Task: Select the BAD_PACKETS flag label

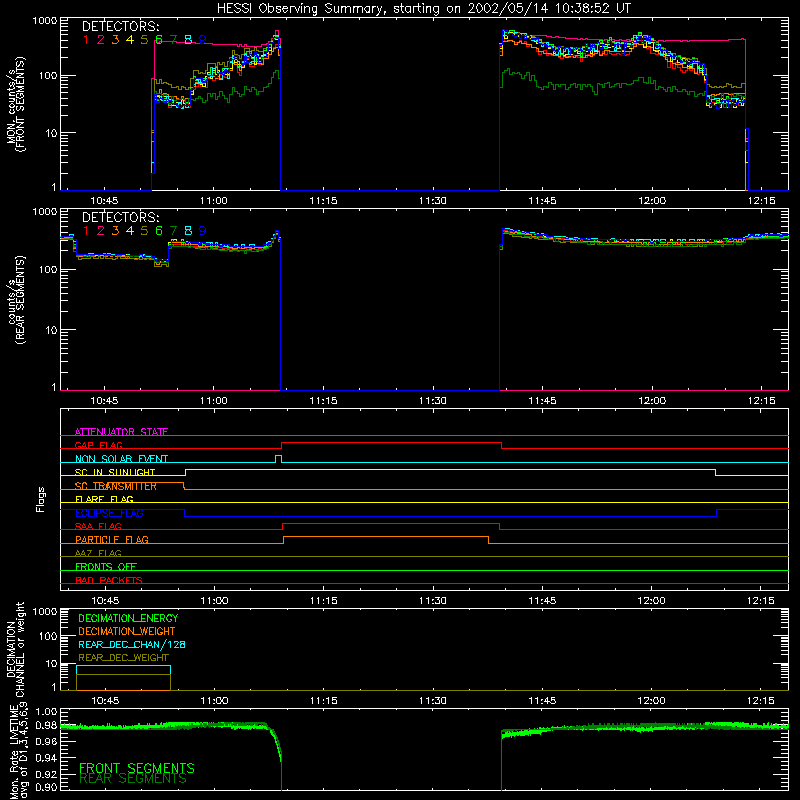Action: coord(109,580)
